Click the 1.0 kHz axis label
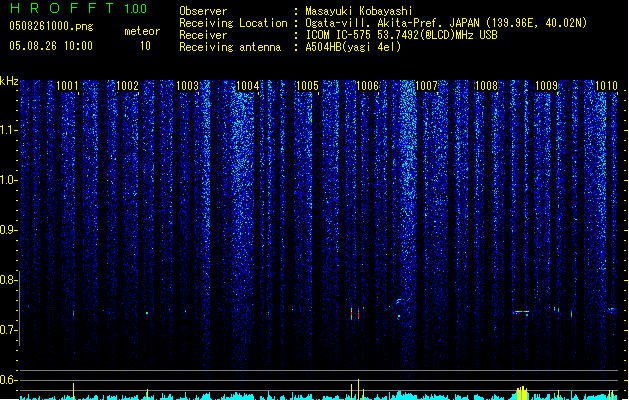 [8, 180]
